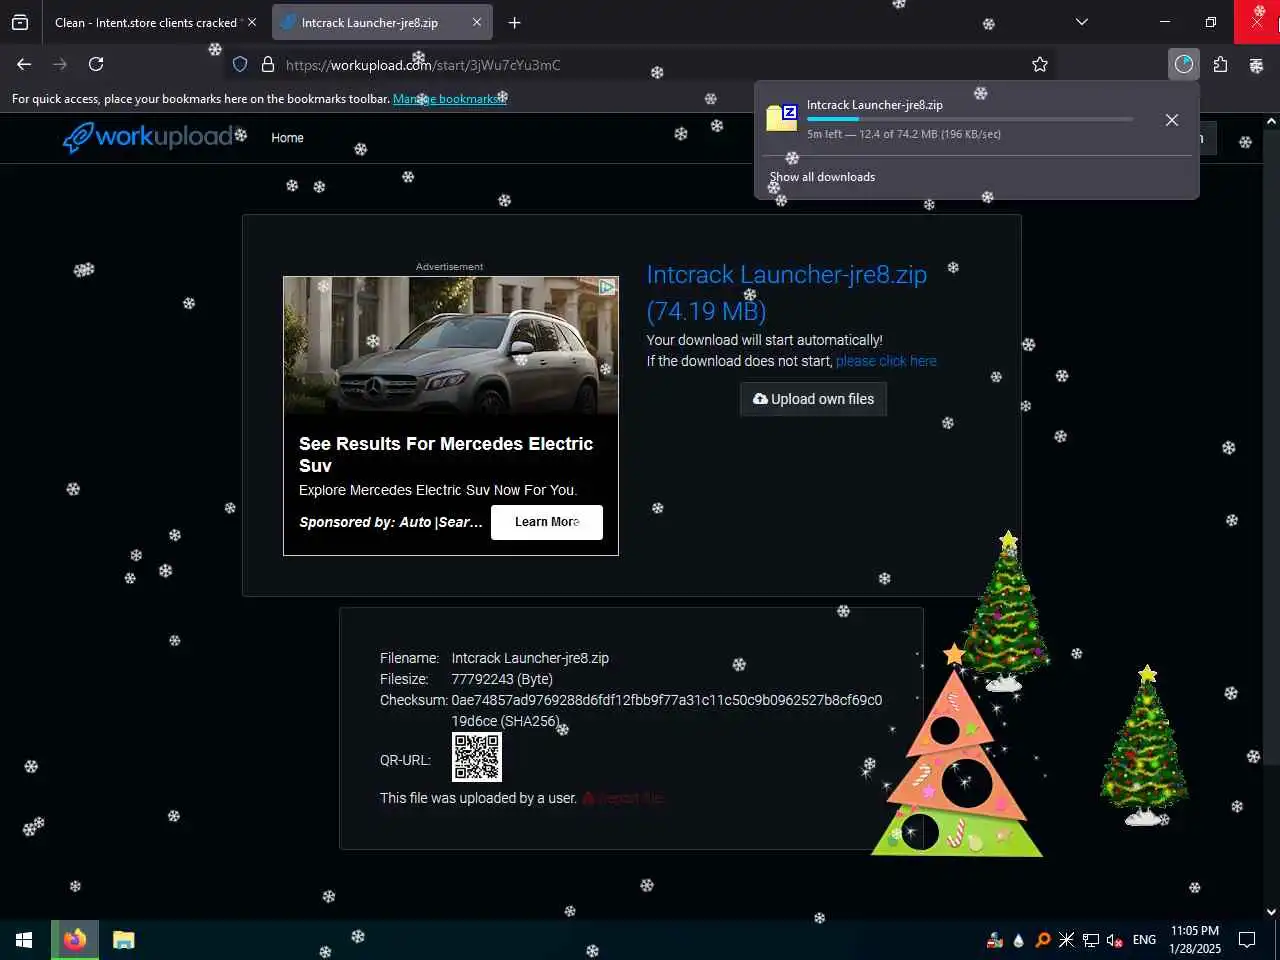This screenshot has width=1280, height=960.
Task: Click the muted volume tray icon
Action: [1115, 940]
